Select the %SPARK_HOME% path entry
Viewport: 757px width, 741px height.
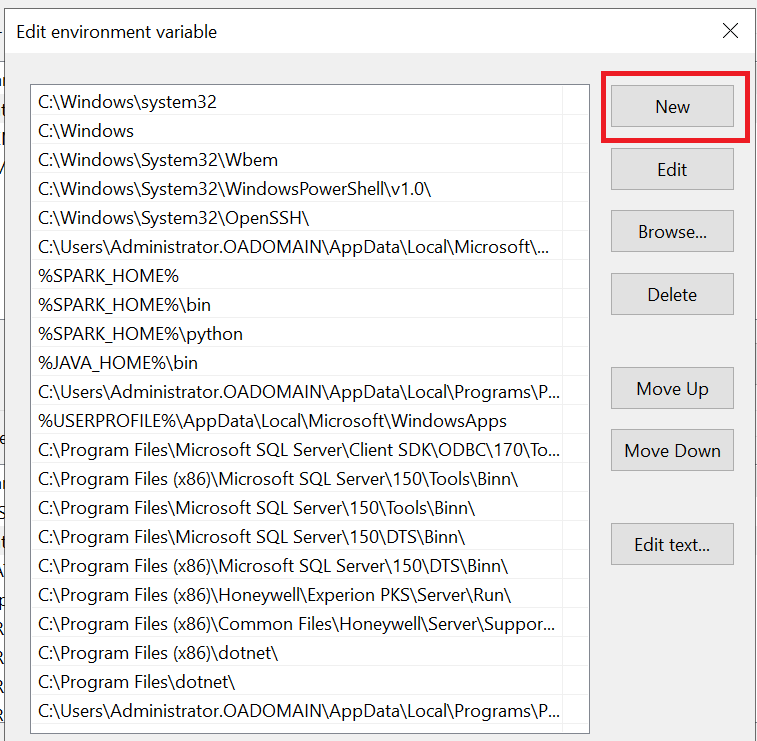pos(108,276)
